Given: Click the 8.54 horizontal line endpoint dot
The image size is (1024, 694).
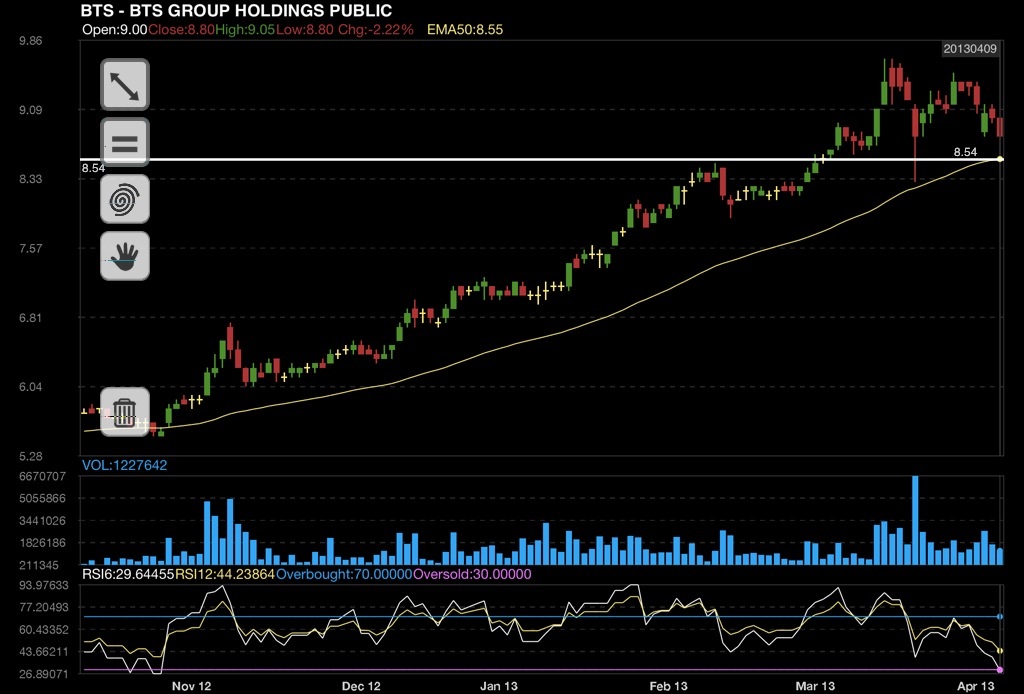Looking at the screenshot, I should [x=1000, y=159].
